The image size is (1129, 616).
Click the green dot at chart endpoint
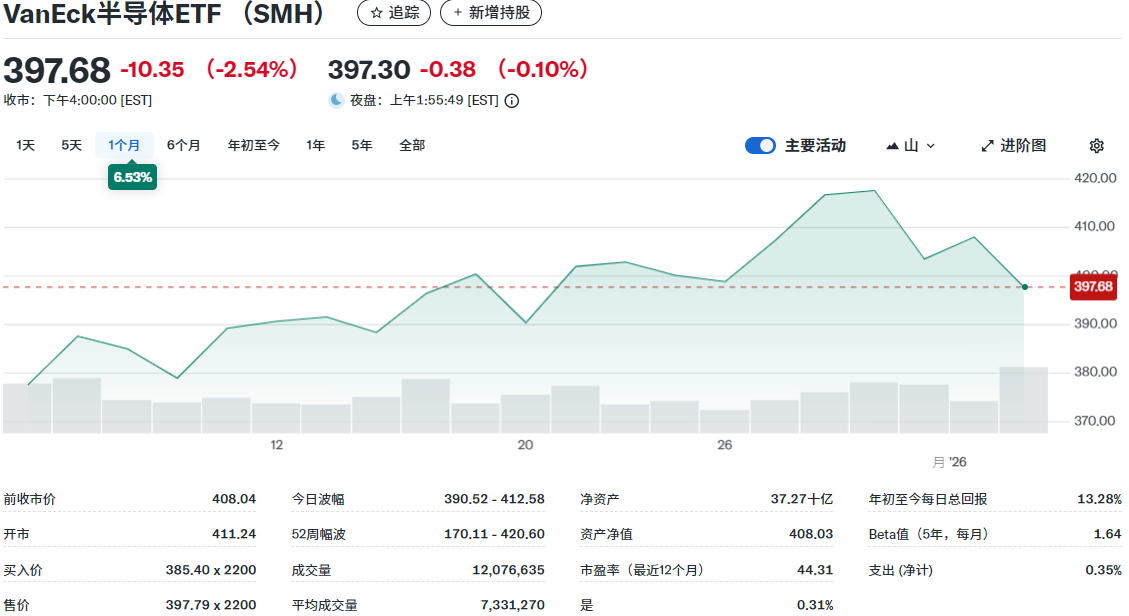(x=1024, y=286)
